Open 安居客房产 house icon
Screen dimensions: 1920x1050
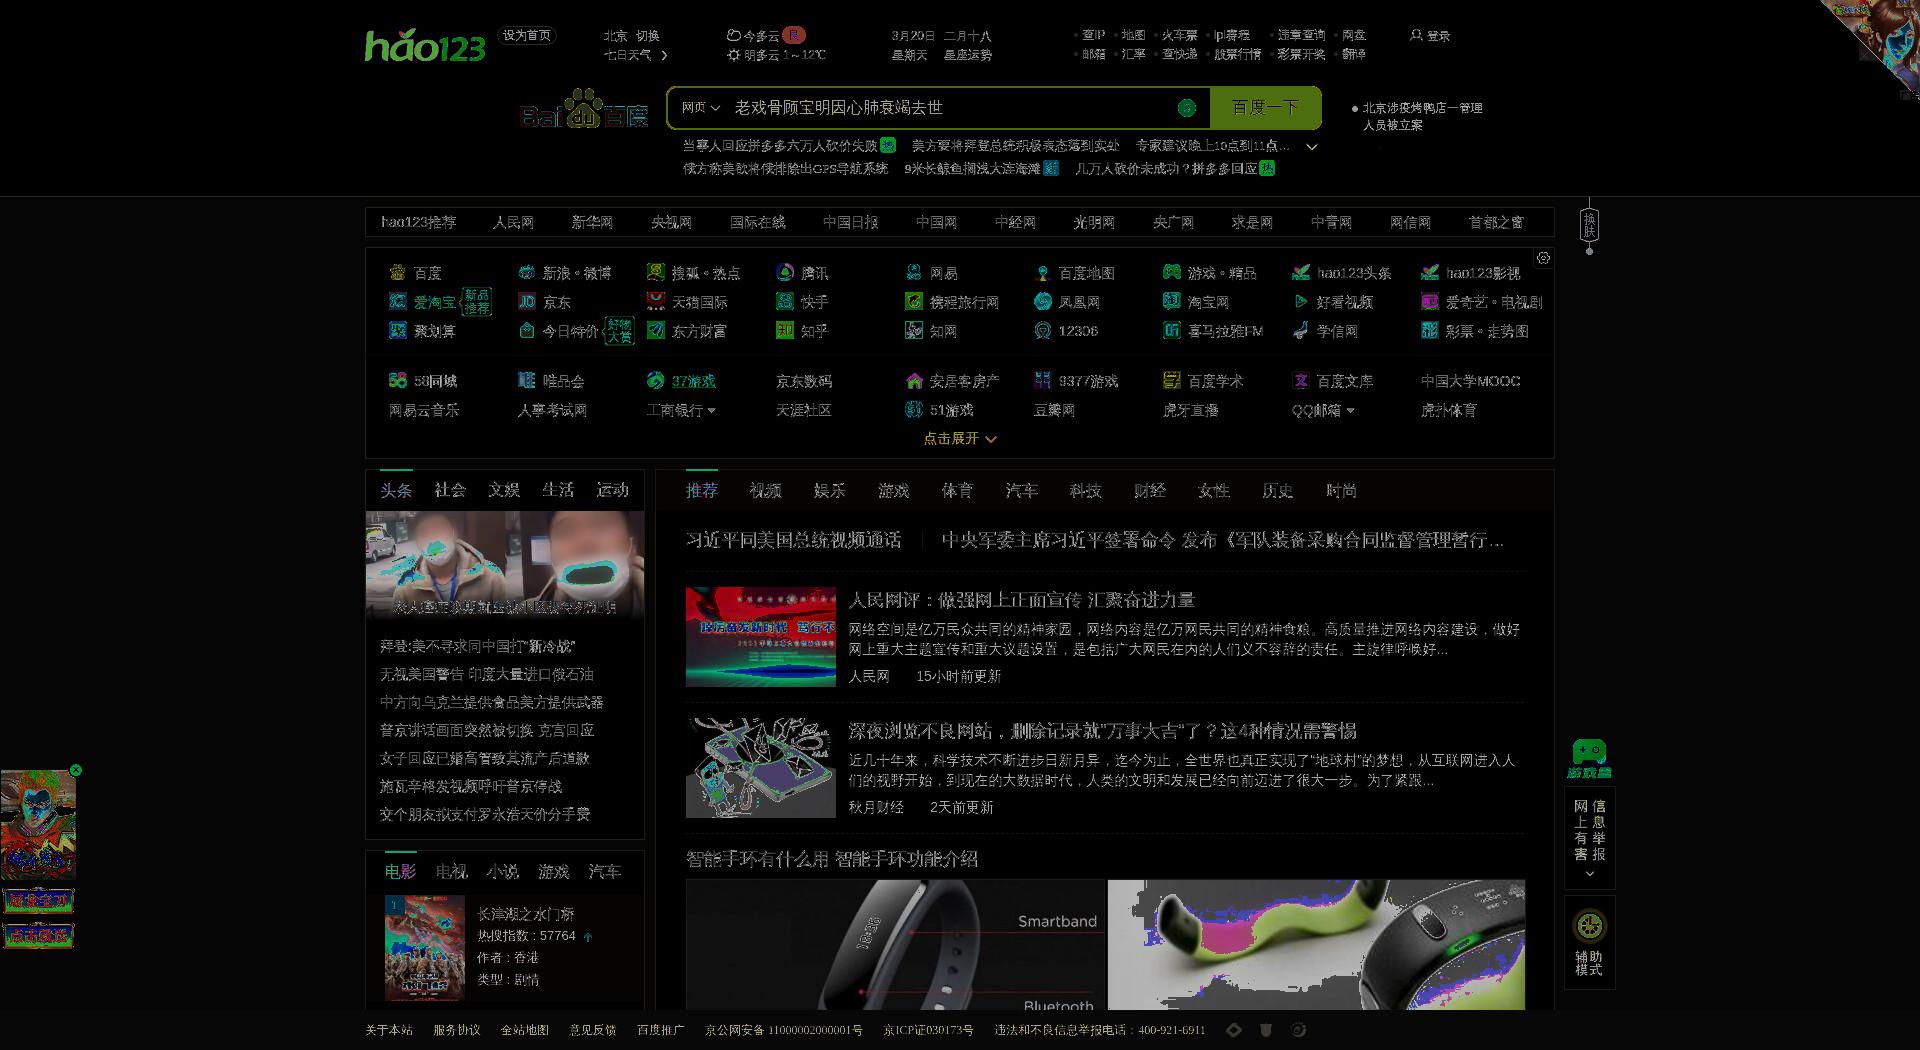(x=914, y=380)
